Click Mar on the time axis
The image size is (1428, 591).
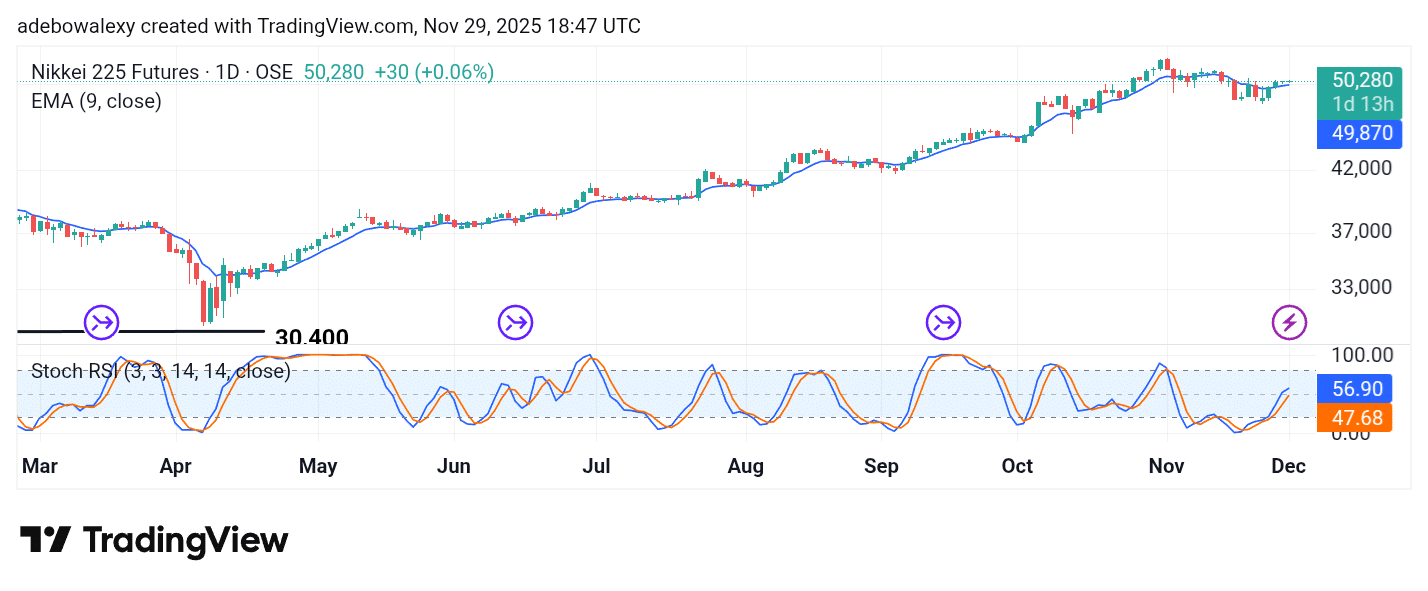point(38,466)
